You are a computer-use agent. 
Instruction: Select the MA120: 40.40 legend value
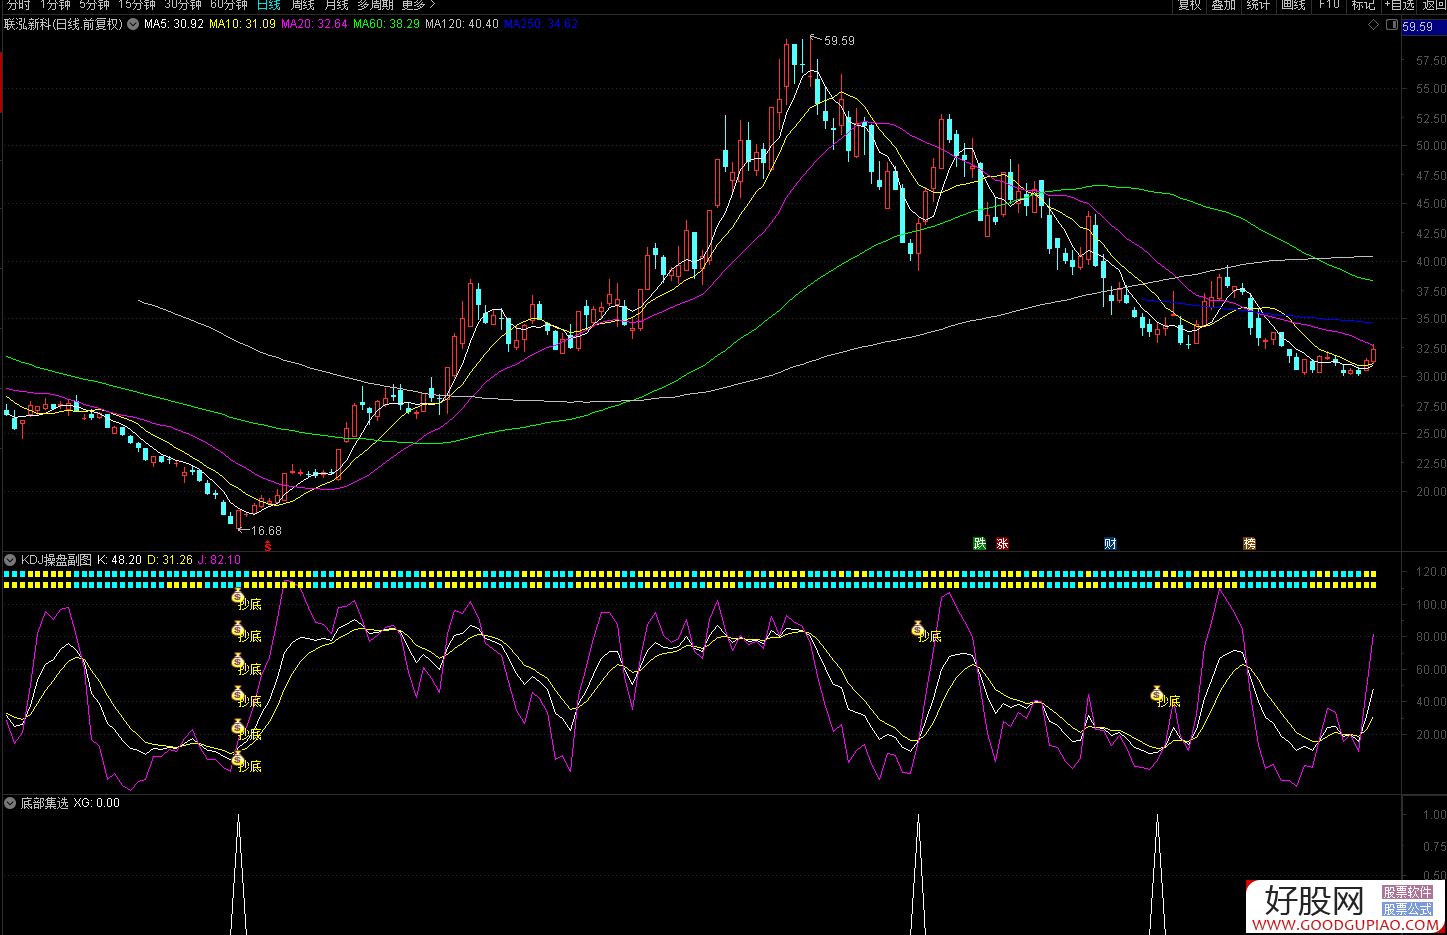[x=461, y=24]
